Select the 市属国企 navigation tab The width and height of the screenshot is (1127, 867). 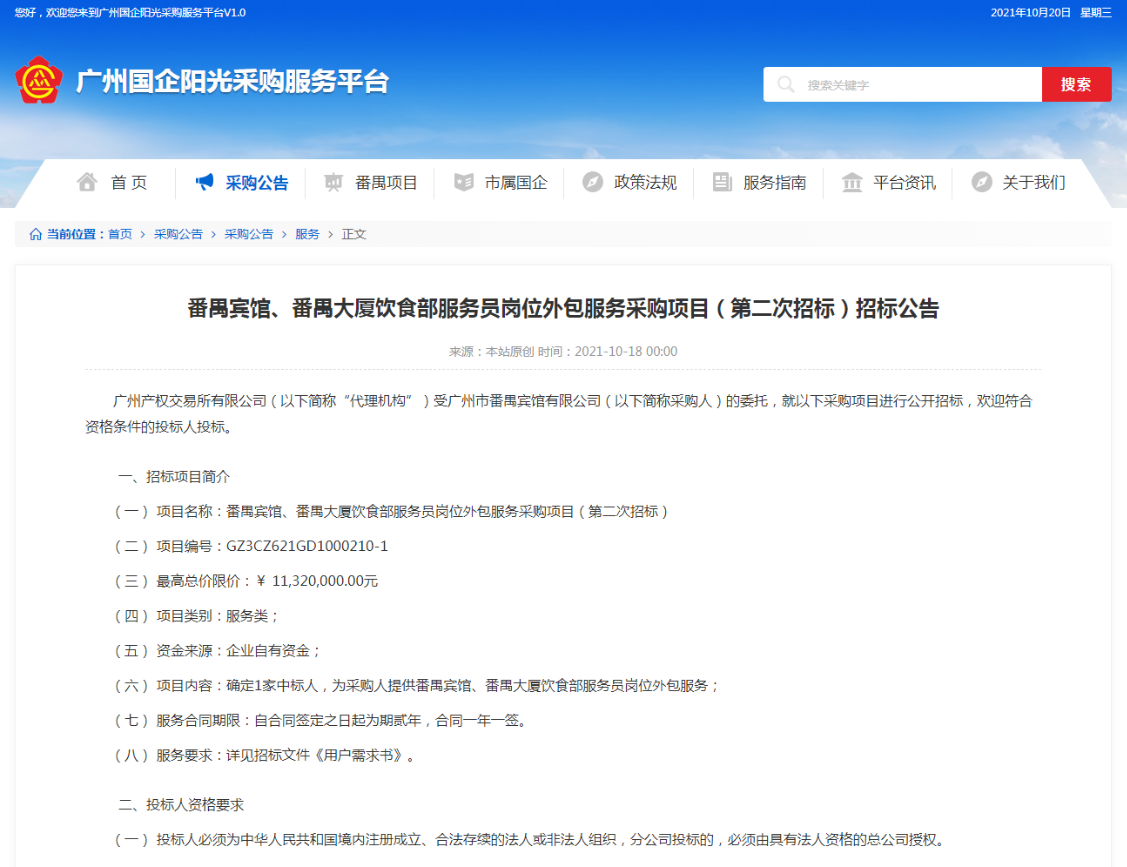(516, 183)
